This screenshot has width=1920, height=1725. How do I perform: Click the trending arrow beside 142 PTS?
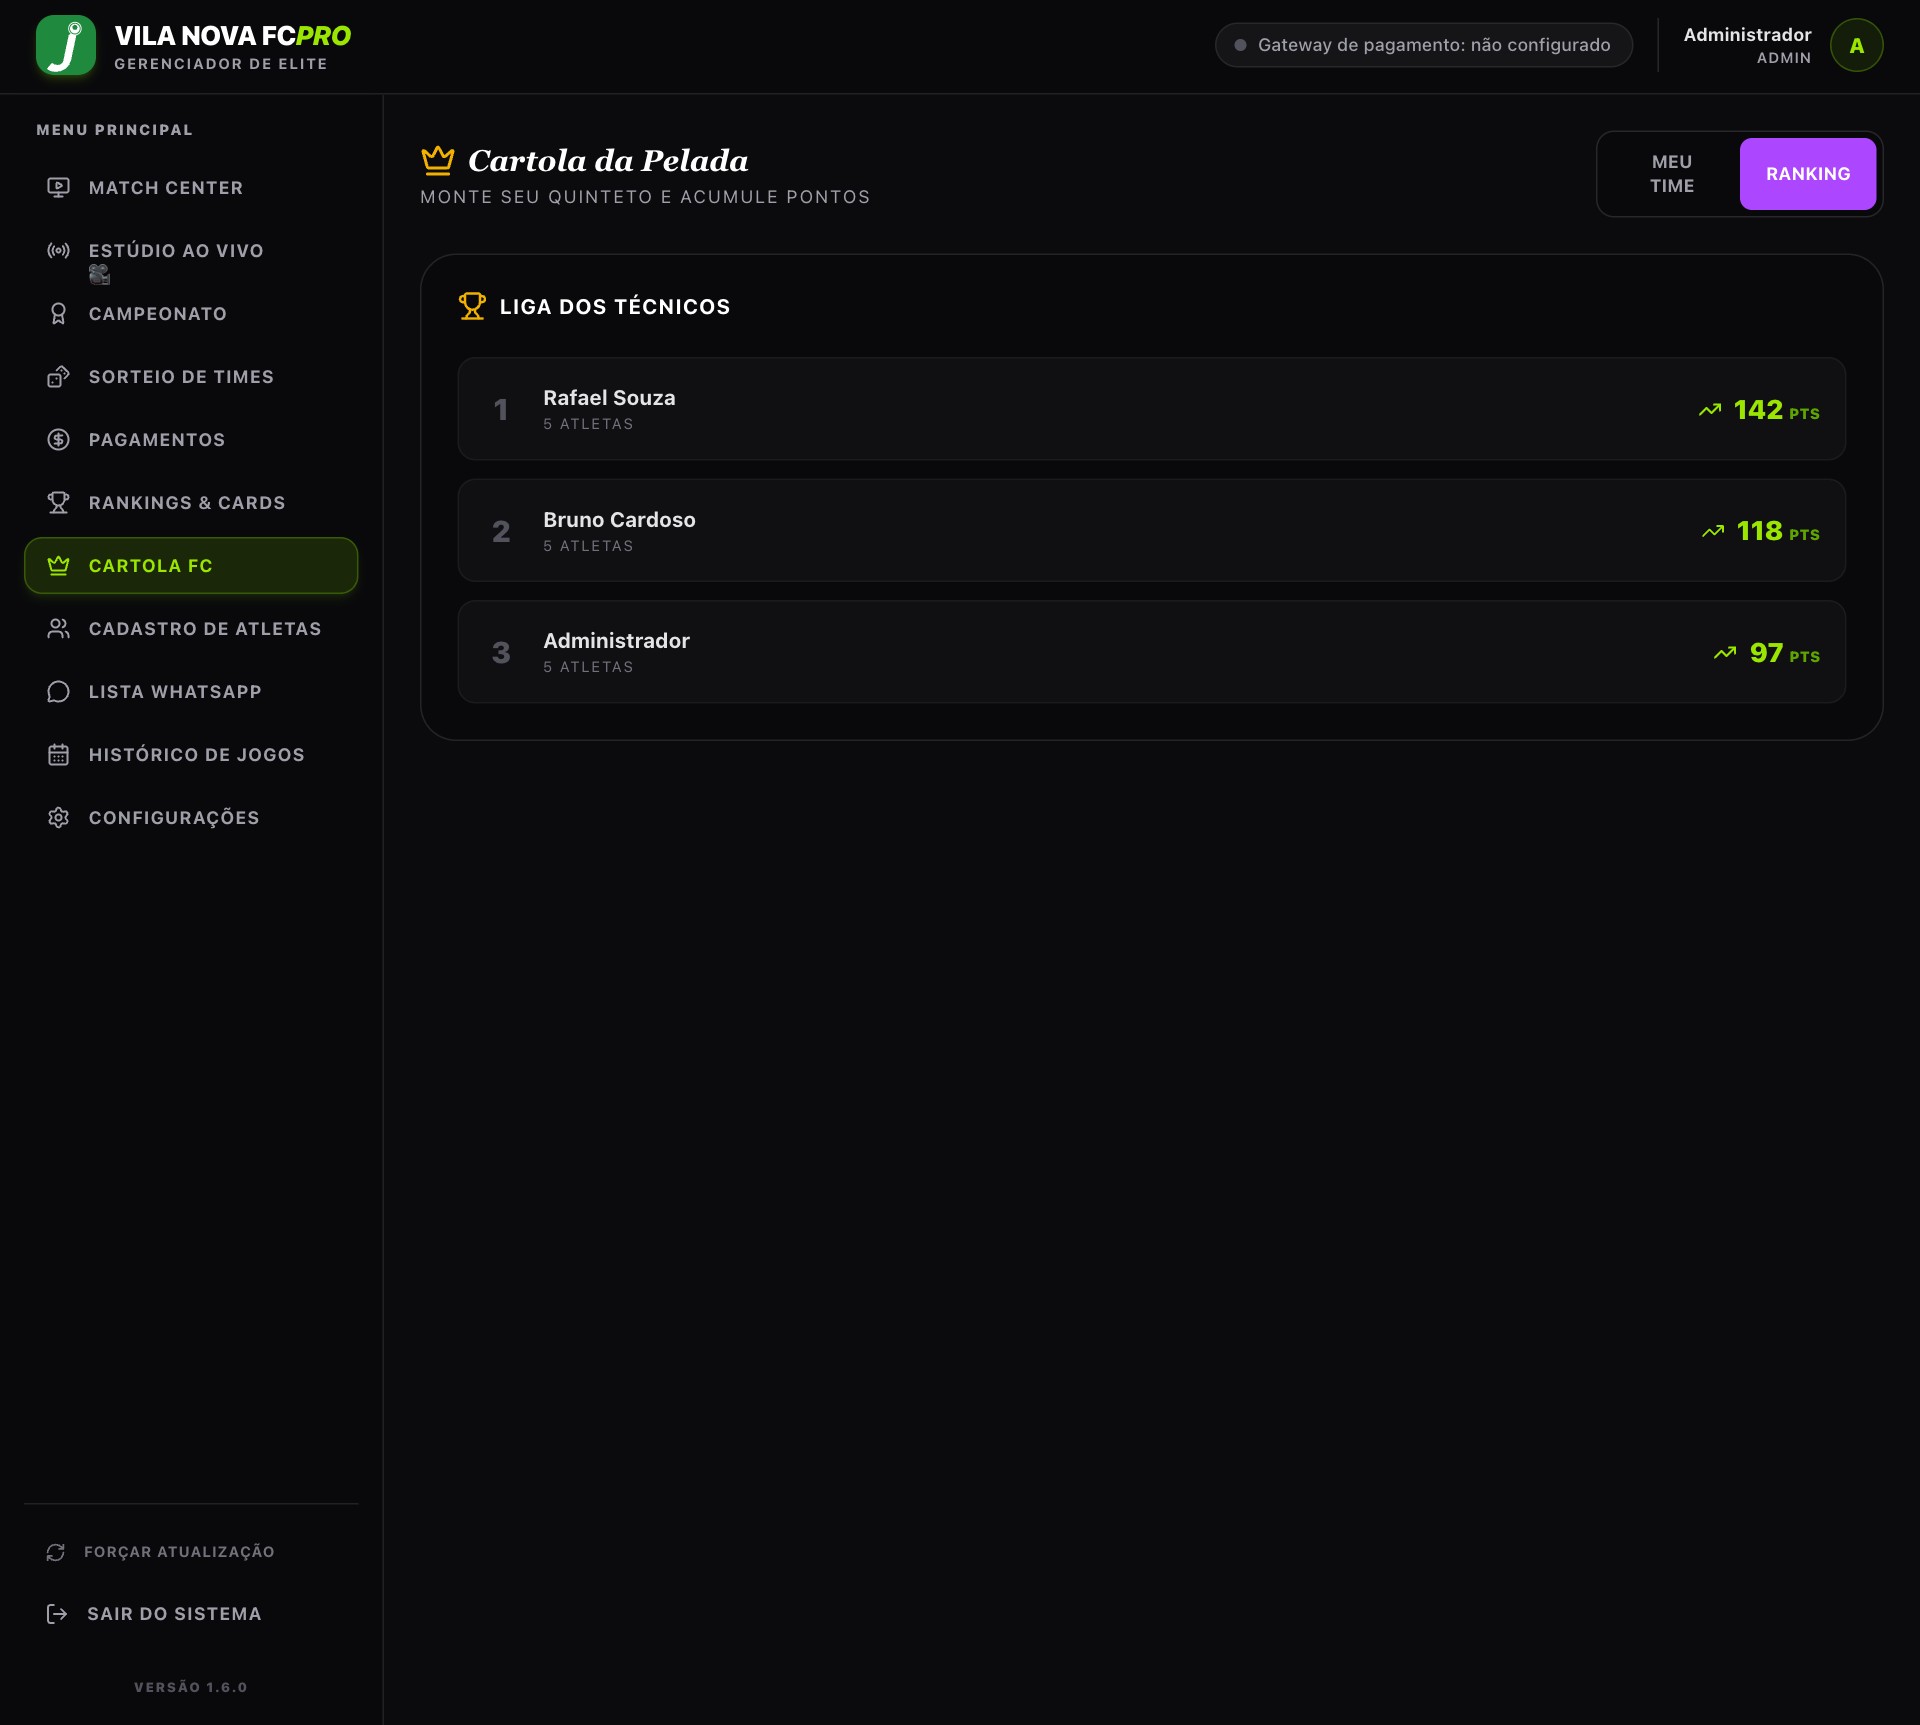pos(1710,410)
